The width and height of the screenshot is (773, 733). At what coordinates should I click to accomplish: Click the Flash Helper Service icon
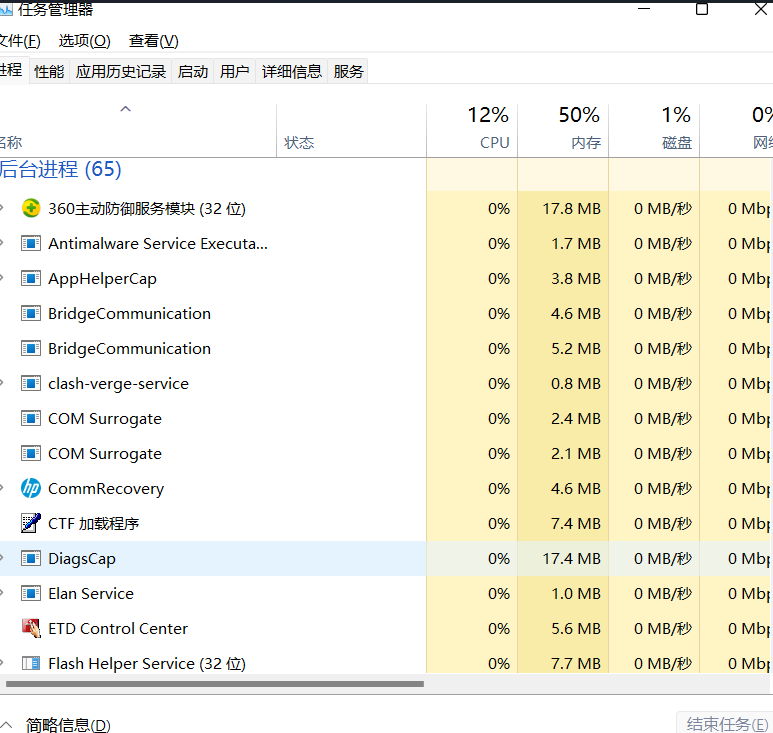click(31, 663)
